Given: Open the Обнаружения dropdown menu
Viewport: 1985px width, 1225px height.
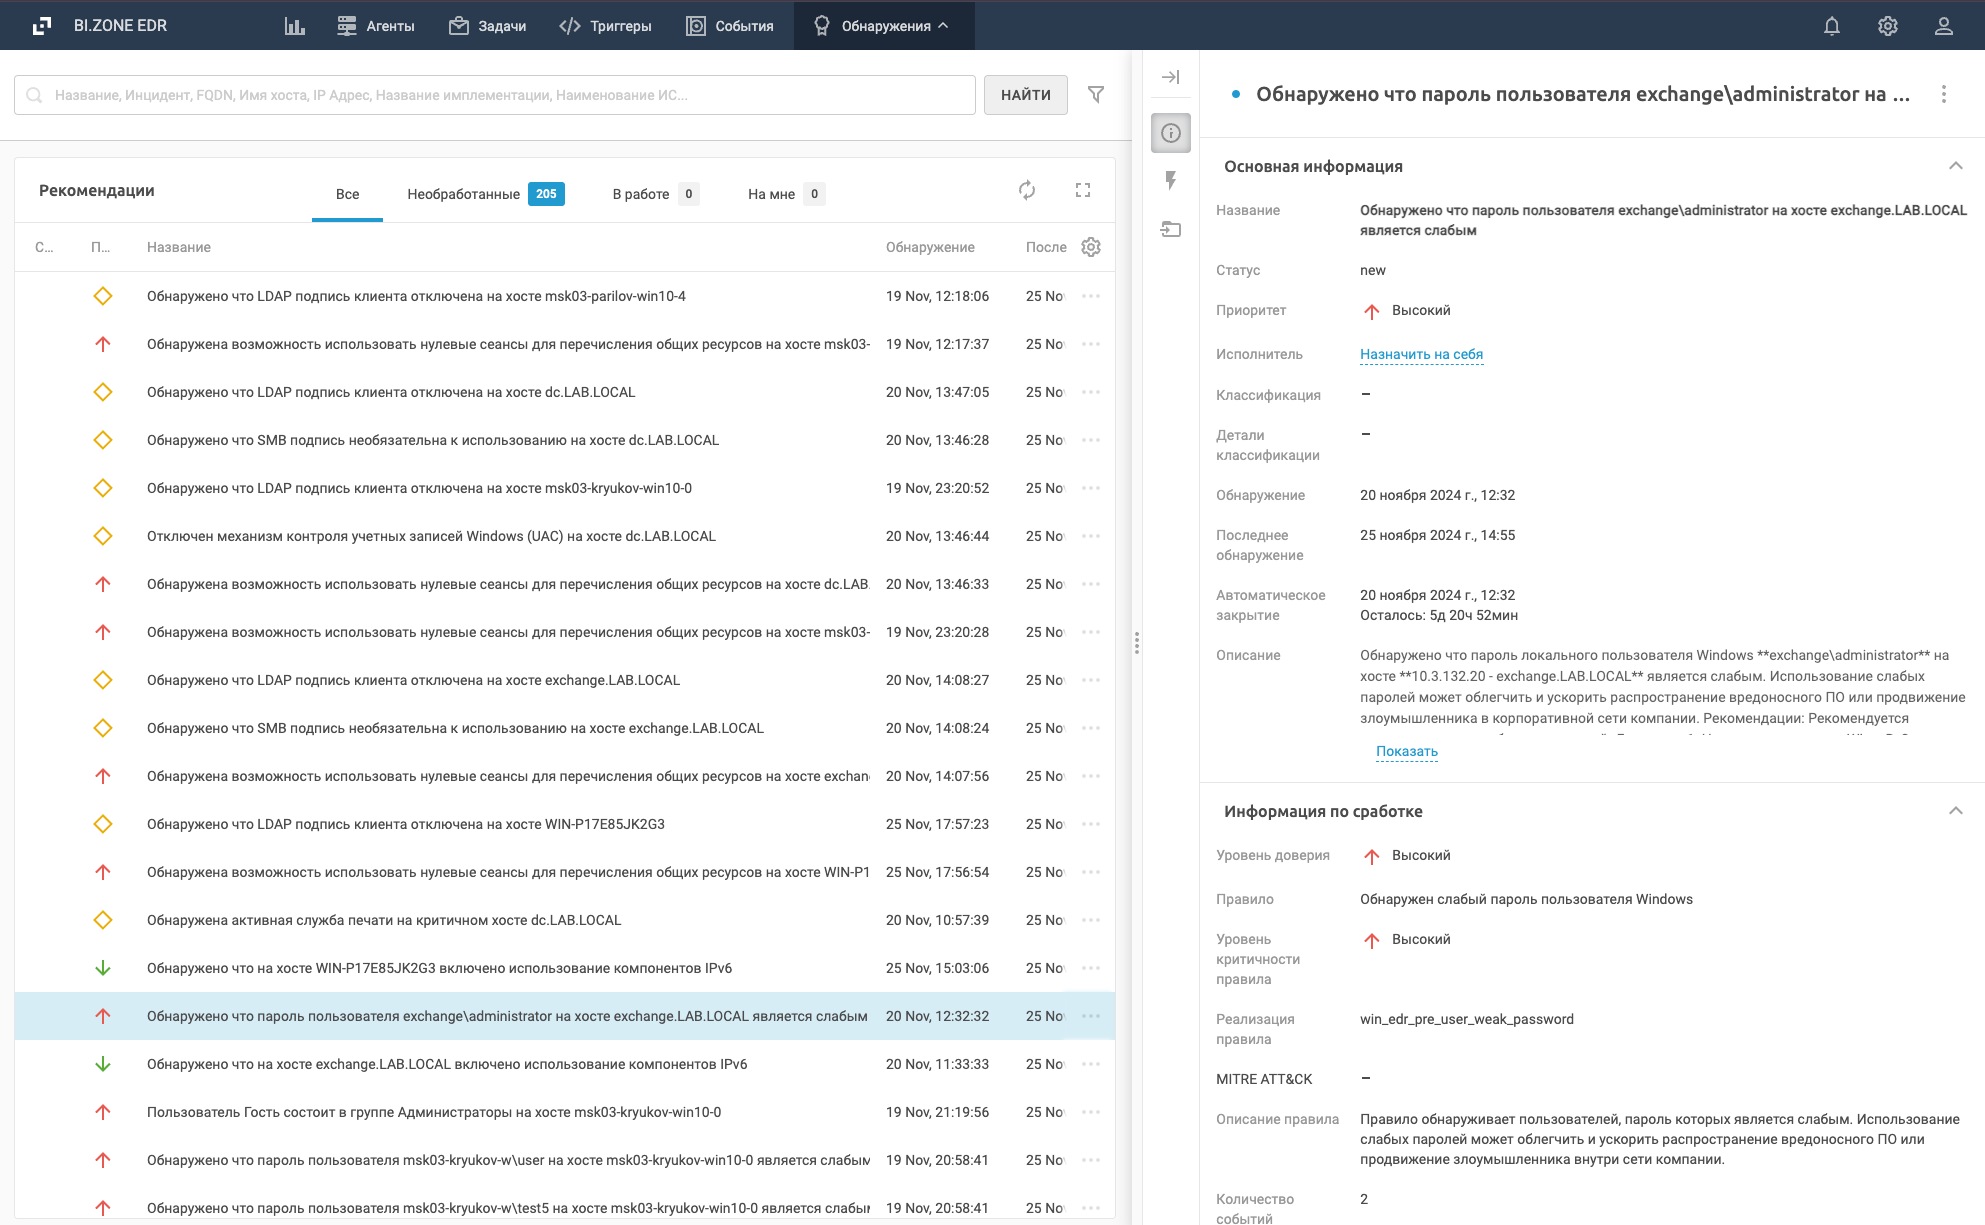Looking at the screenshot, I should 883,26.
